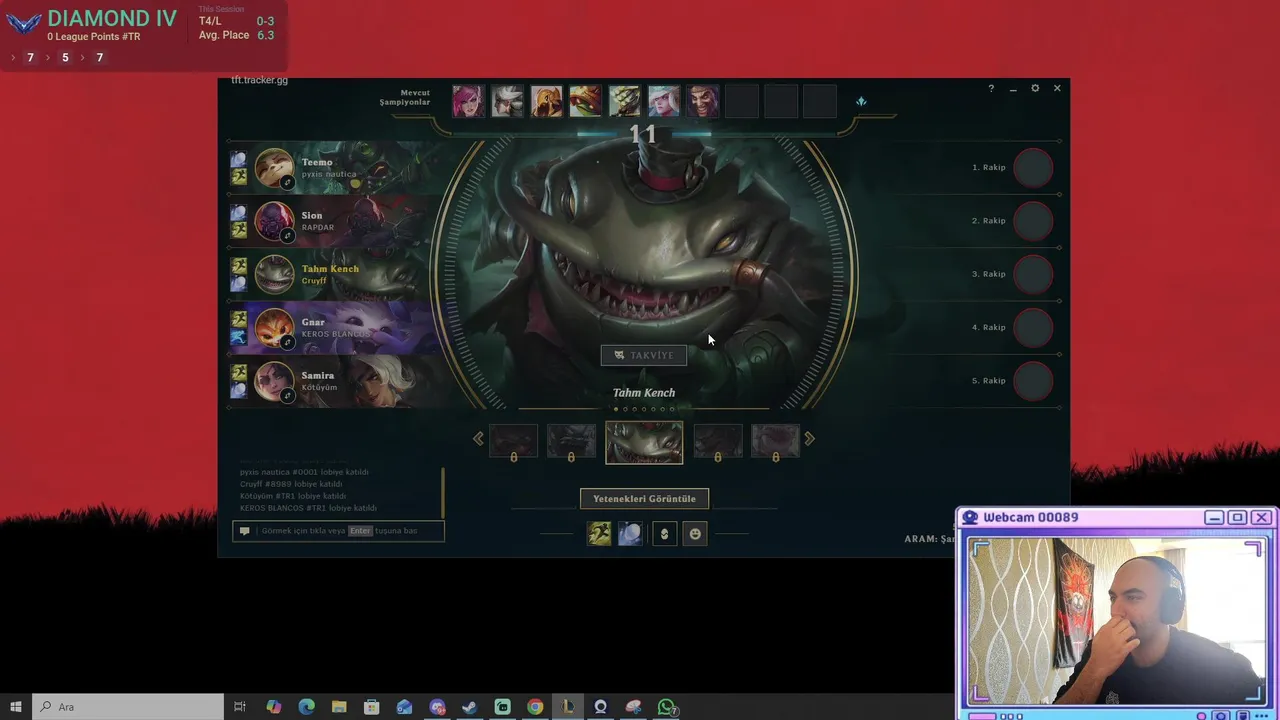Viewport: 1280px width, 720px height.
Task: Open WhatsApp from taskbar
Action: point(667,707)
